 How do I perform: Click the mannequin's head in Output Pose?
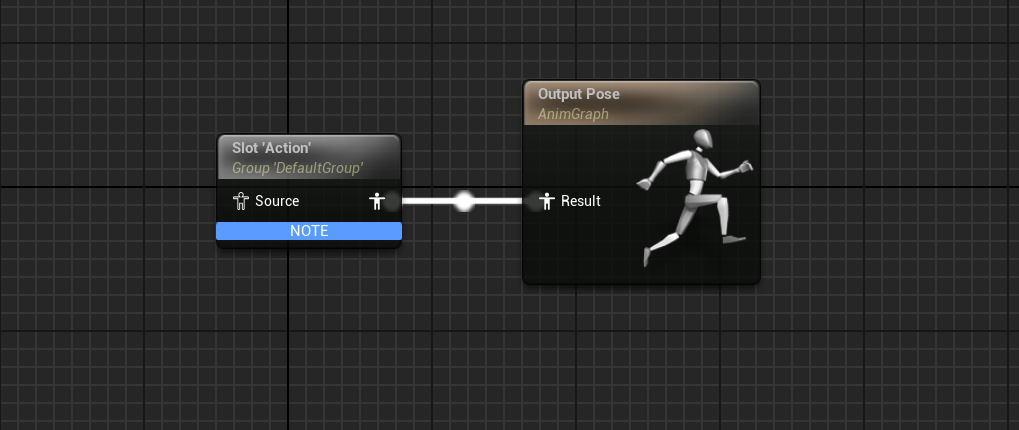point(703,138)
